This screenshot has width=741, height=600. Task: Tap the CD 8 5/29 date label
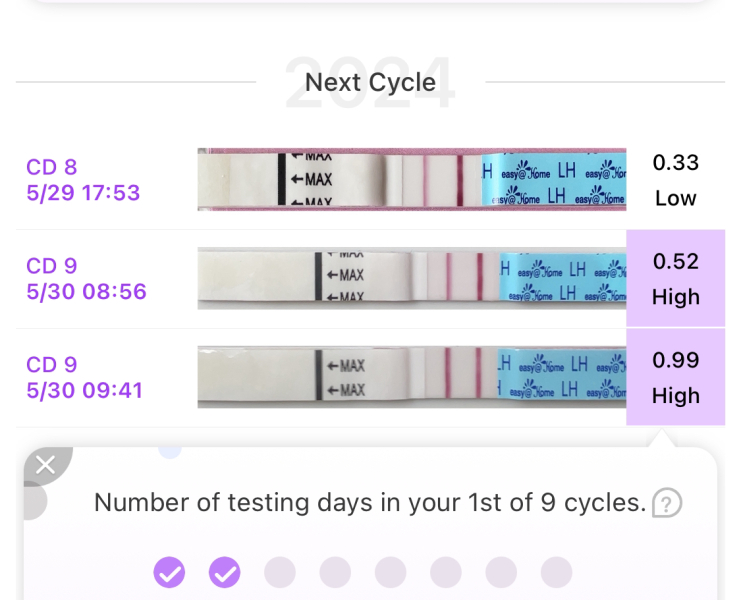click(83, 180)
